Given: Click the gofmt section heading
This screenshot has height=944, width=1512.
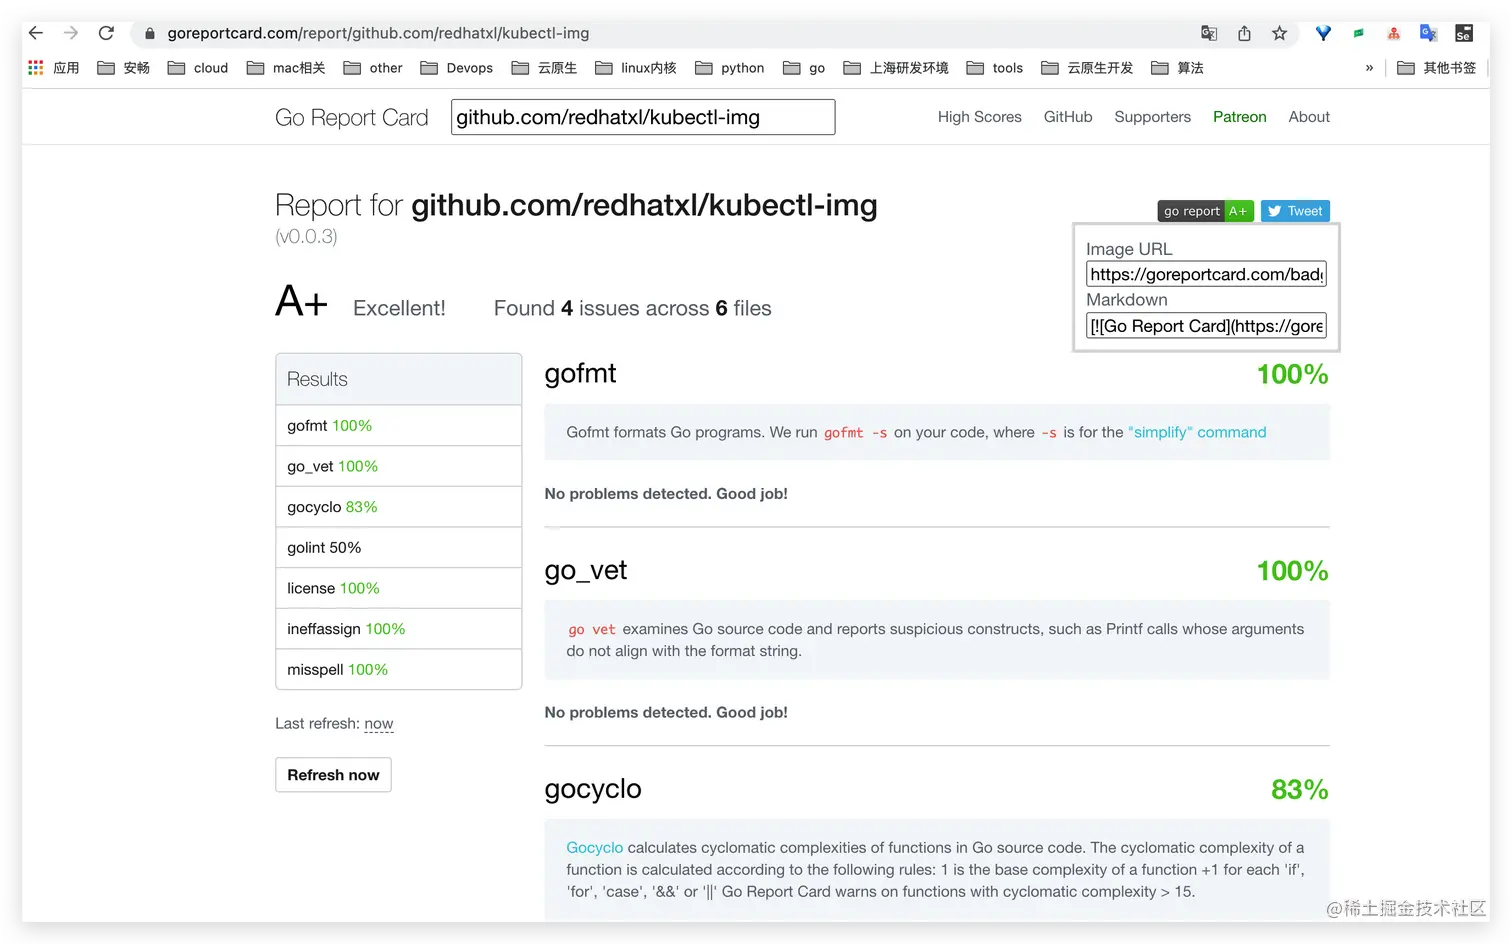Looking at the screenshot, I should click(x=580, y=373).
